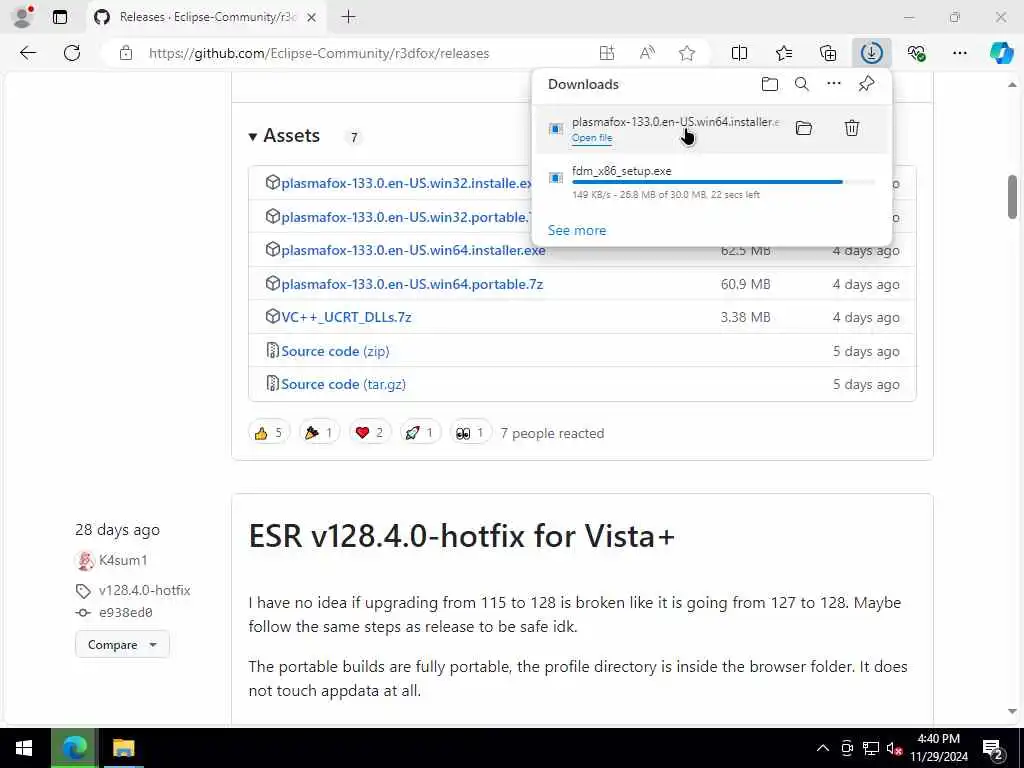Open the Copilot sidebar

[1002, 54]
